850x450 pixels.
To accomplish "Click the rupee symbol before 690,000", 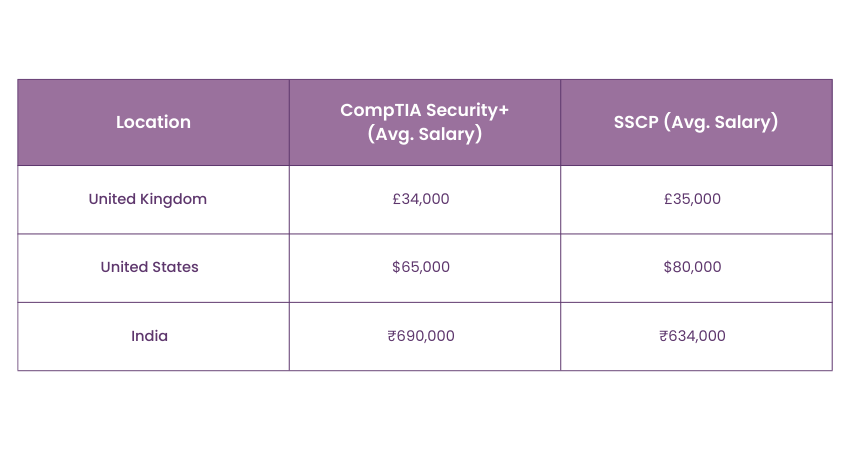I will click(391, 336).
